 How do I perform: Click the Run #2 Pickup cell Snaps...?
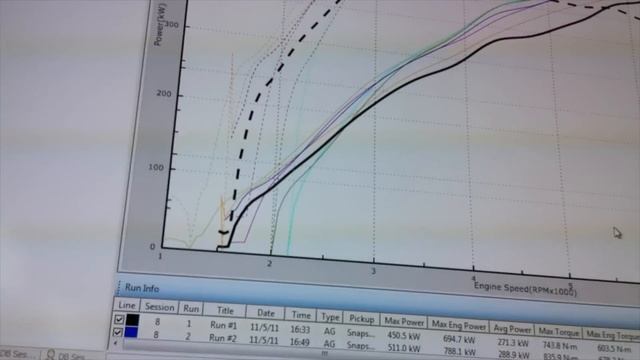[x=360, y=346]
